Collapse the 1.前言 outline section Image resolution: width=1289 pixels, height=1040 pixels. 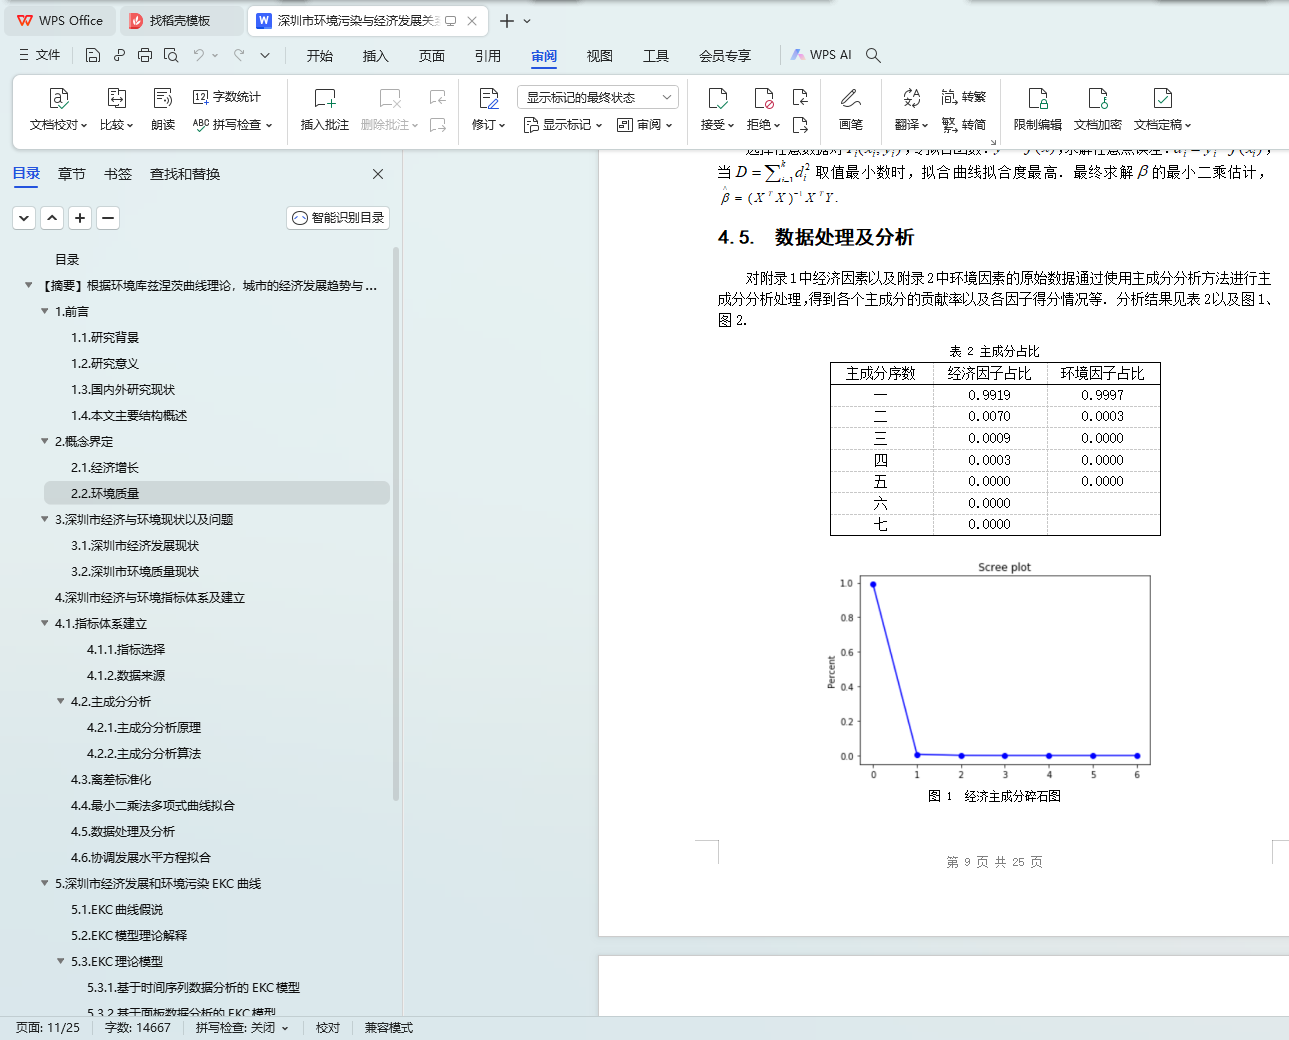click(x=44, y=312)
